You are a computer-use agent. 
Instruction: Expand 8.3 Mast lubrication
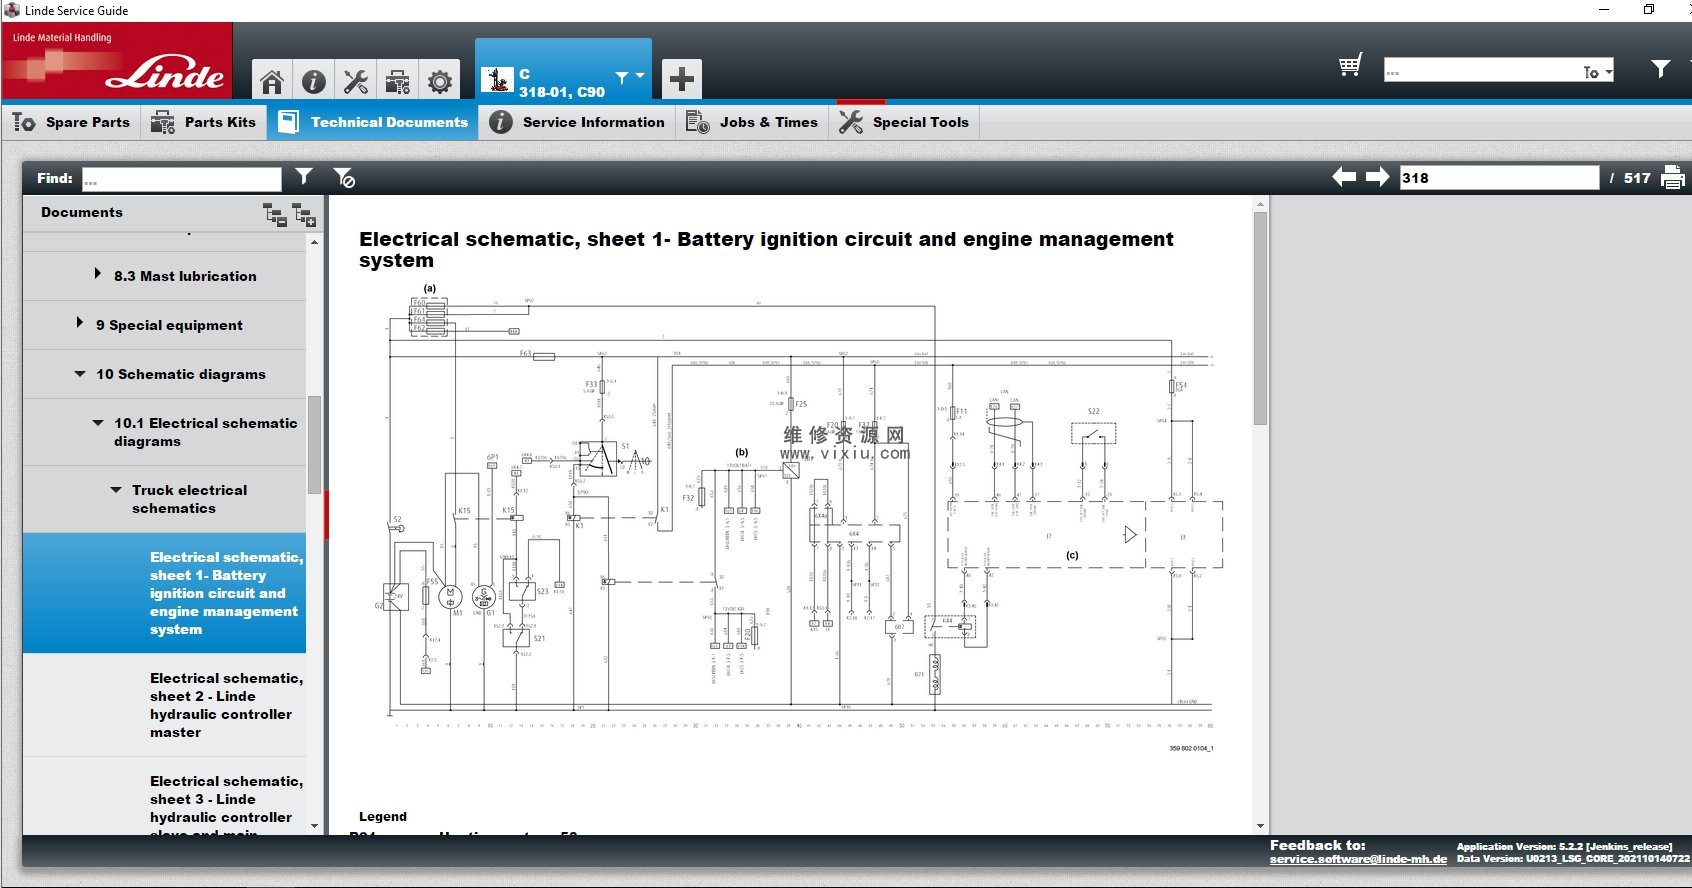point(97,274)
